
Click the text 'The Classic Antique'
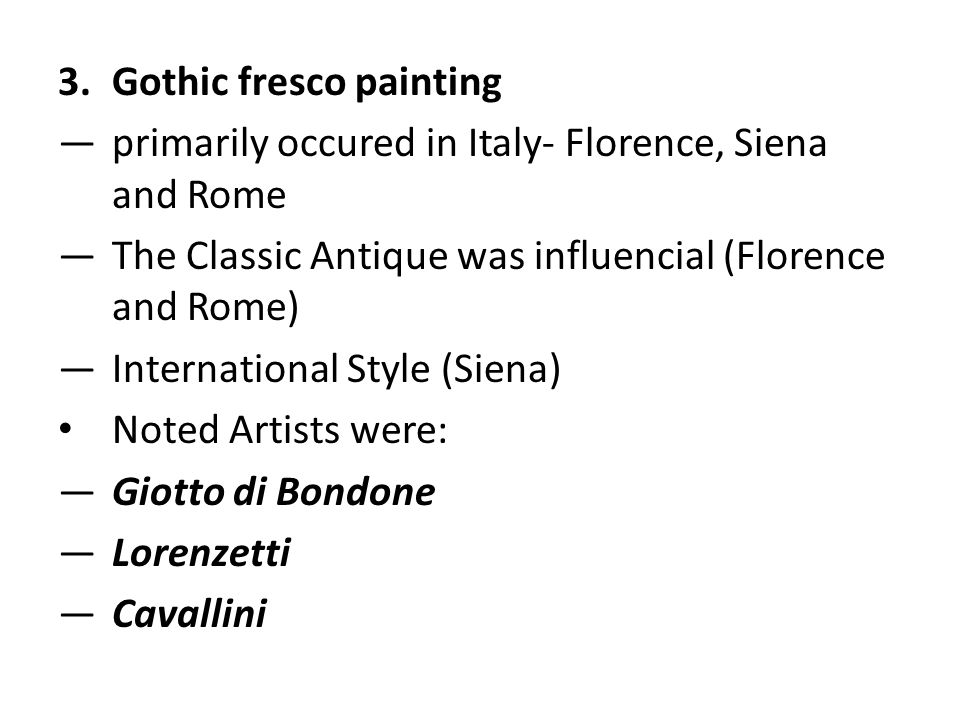pyautogui.click(x=280, y=256)
